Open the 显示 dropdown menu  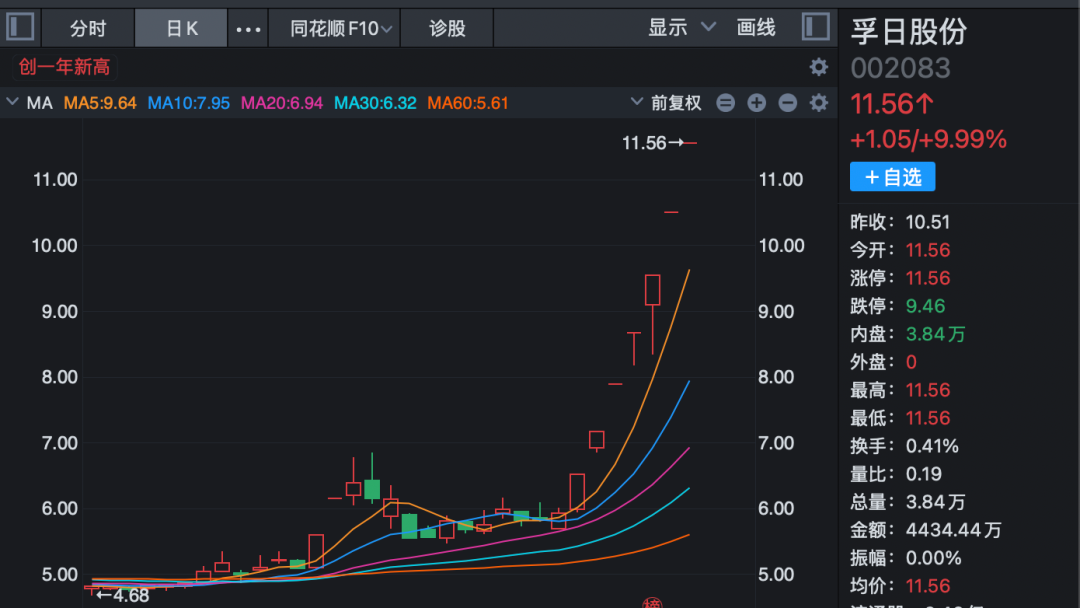(x=682, y=28)
